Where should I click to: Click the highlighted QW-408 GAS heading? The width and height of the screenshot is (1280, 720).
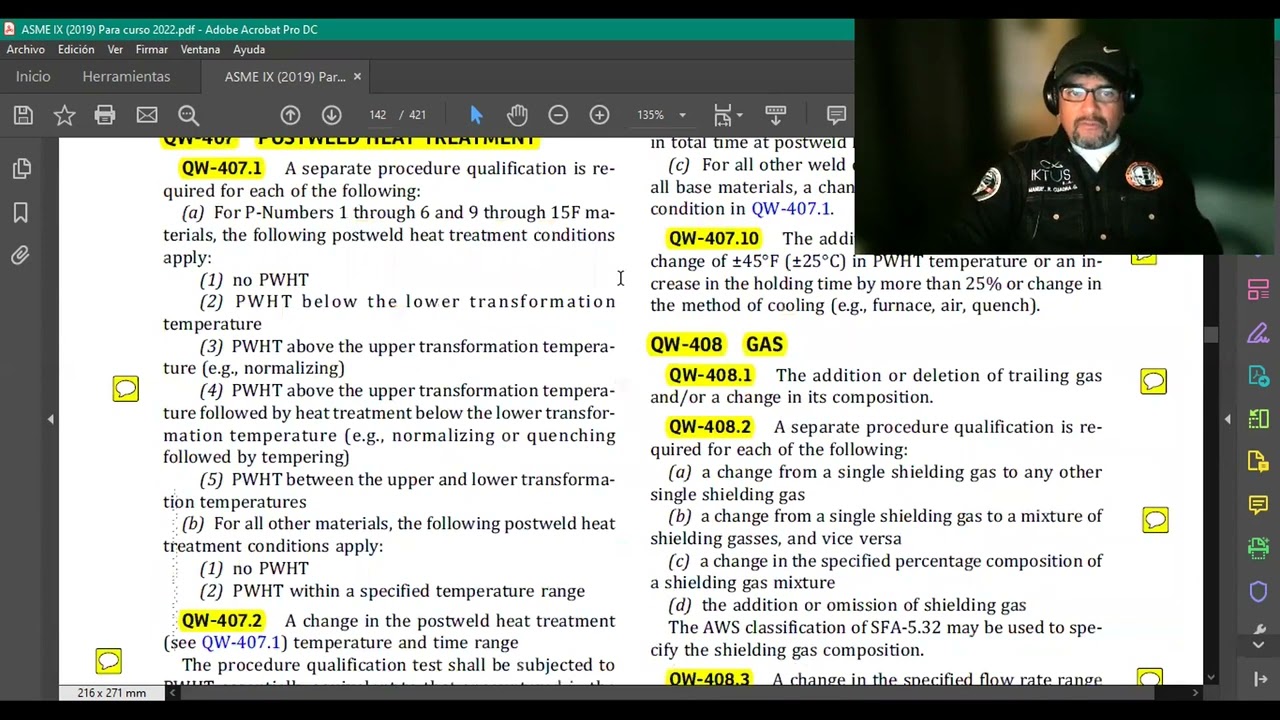pos(716,345)
